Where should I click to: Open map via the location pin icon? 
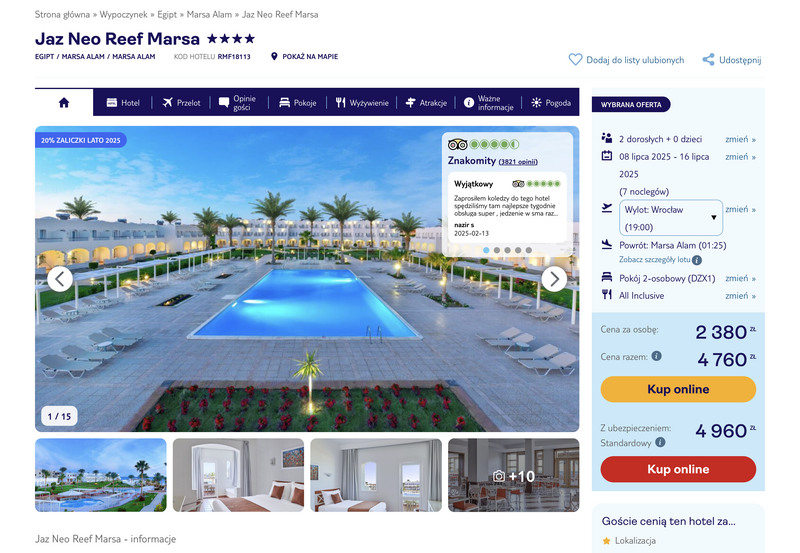(274, 57)
